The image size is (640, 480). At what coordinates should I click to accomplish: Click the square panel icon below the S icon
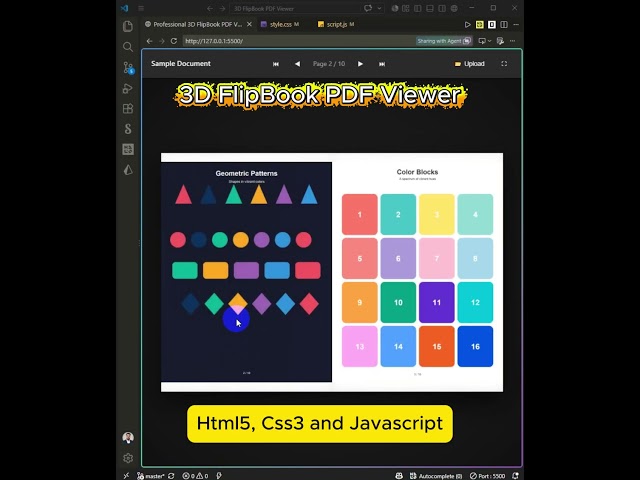coord(128,149)
